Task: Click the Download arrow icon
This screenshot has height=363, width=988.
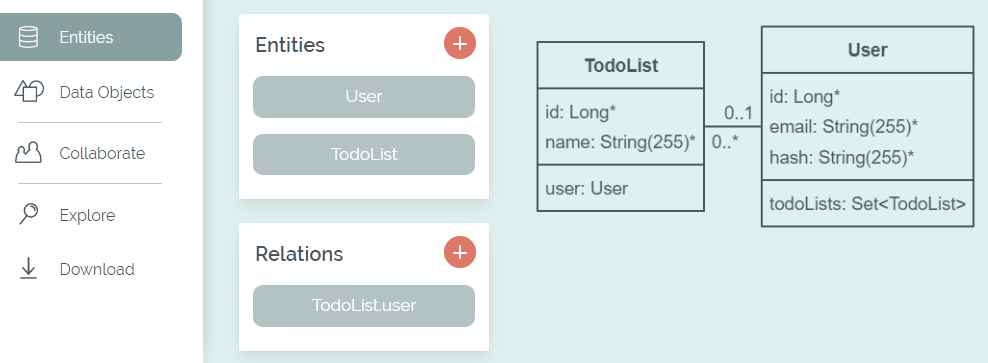Action: [28, 269]
